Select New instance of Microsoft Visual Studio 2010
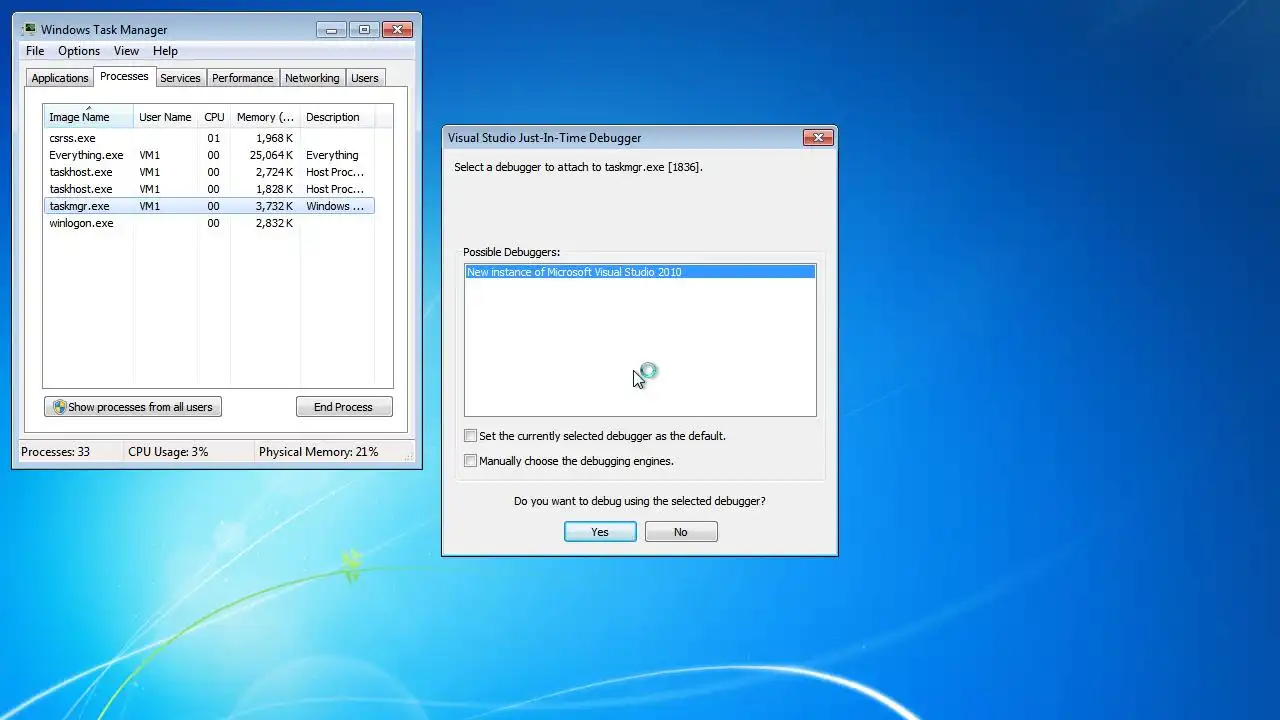1280x720 pixels. pos(640,272)
